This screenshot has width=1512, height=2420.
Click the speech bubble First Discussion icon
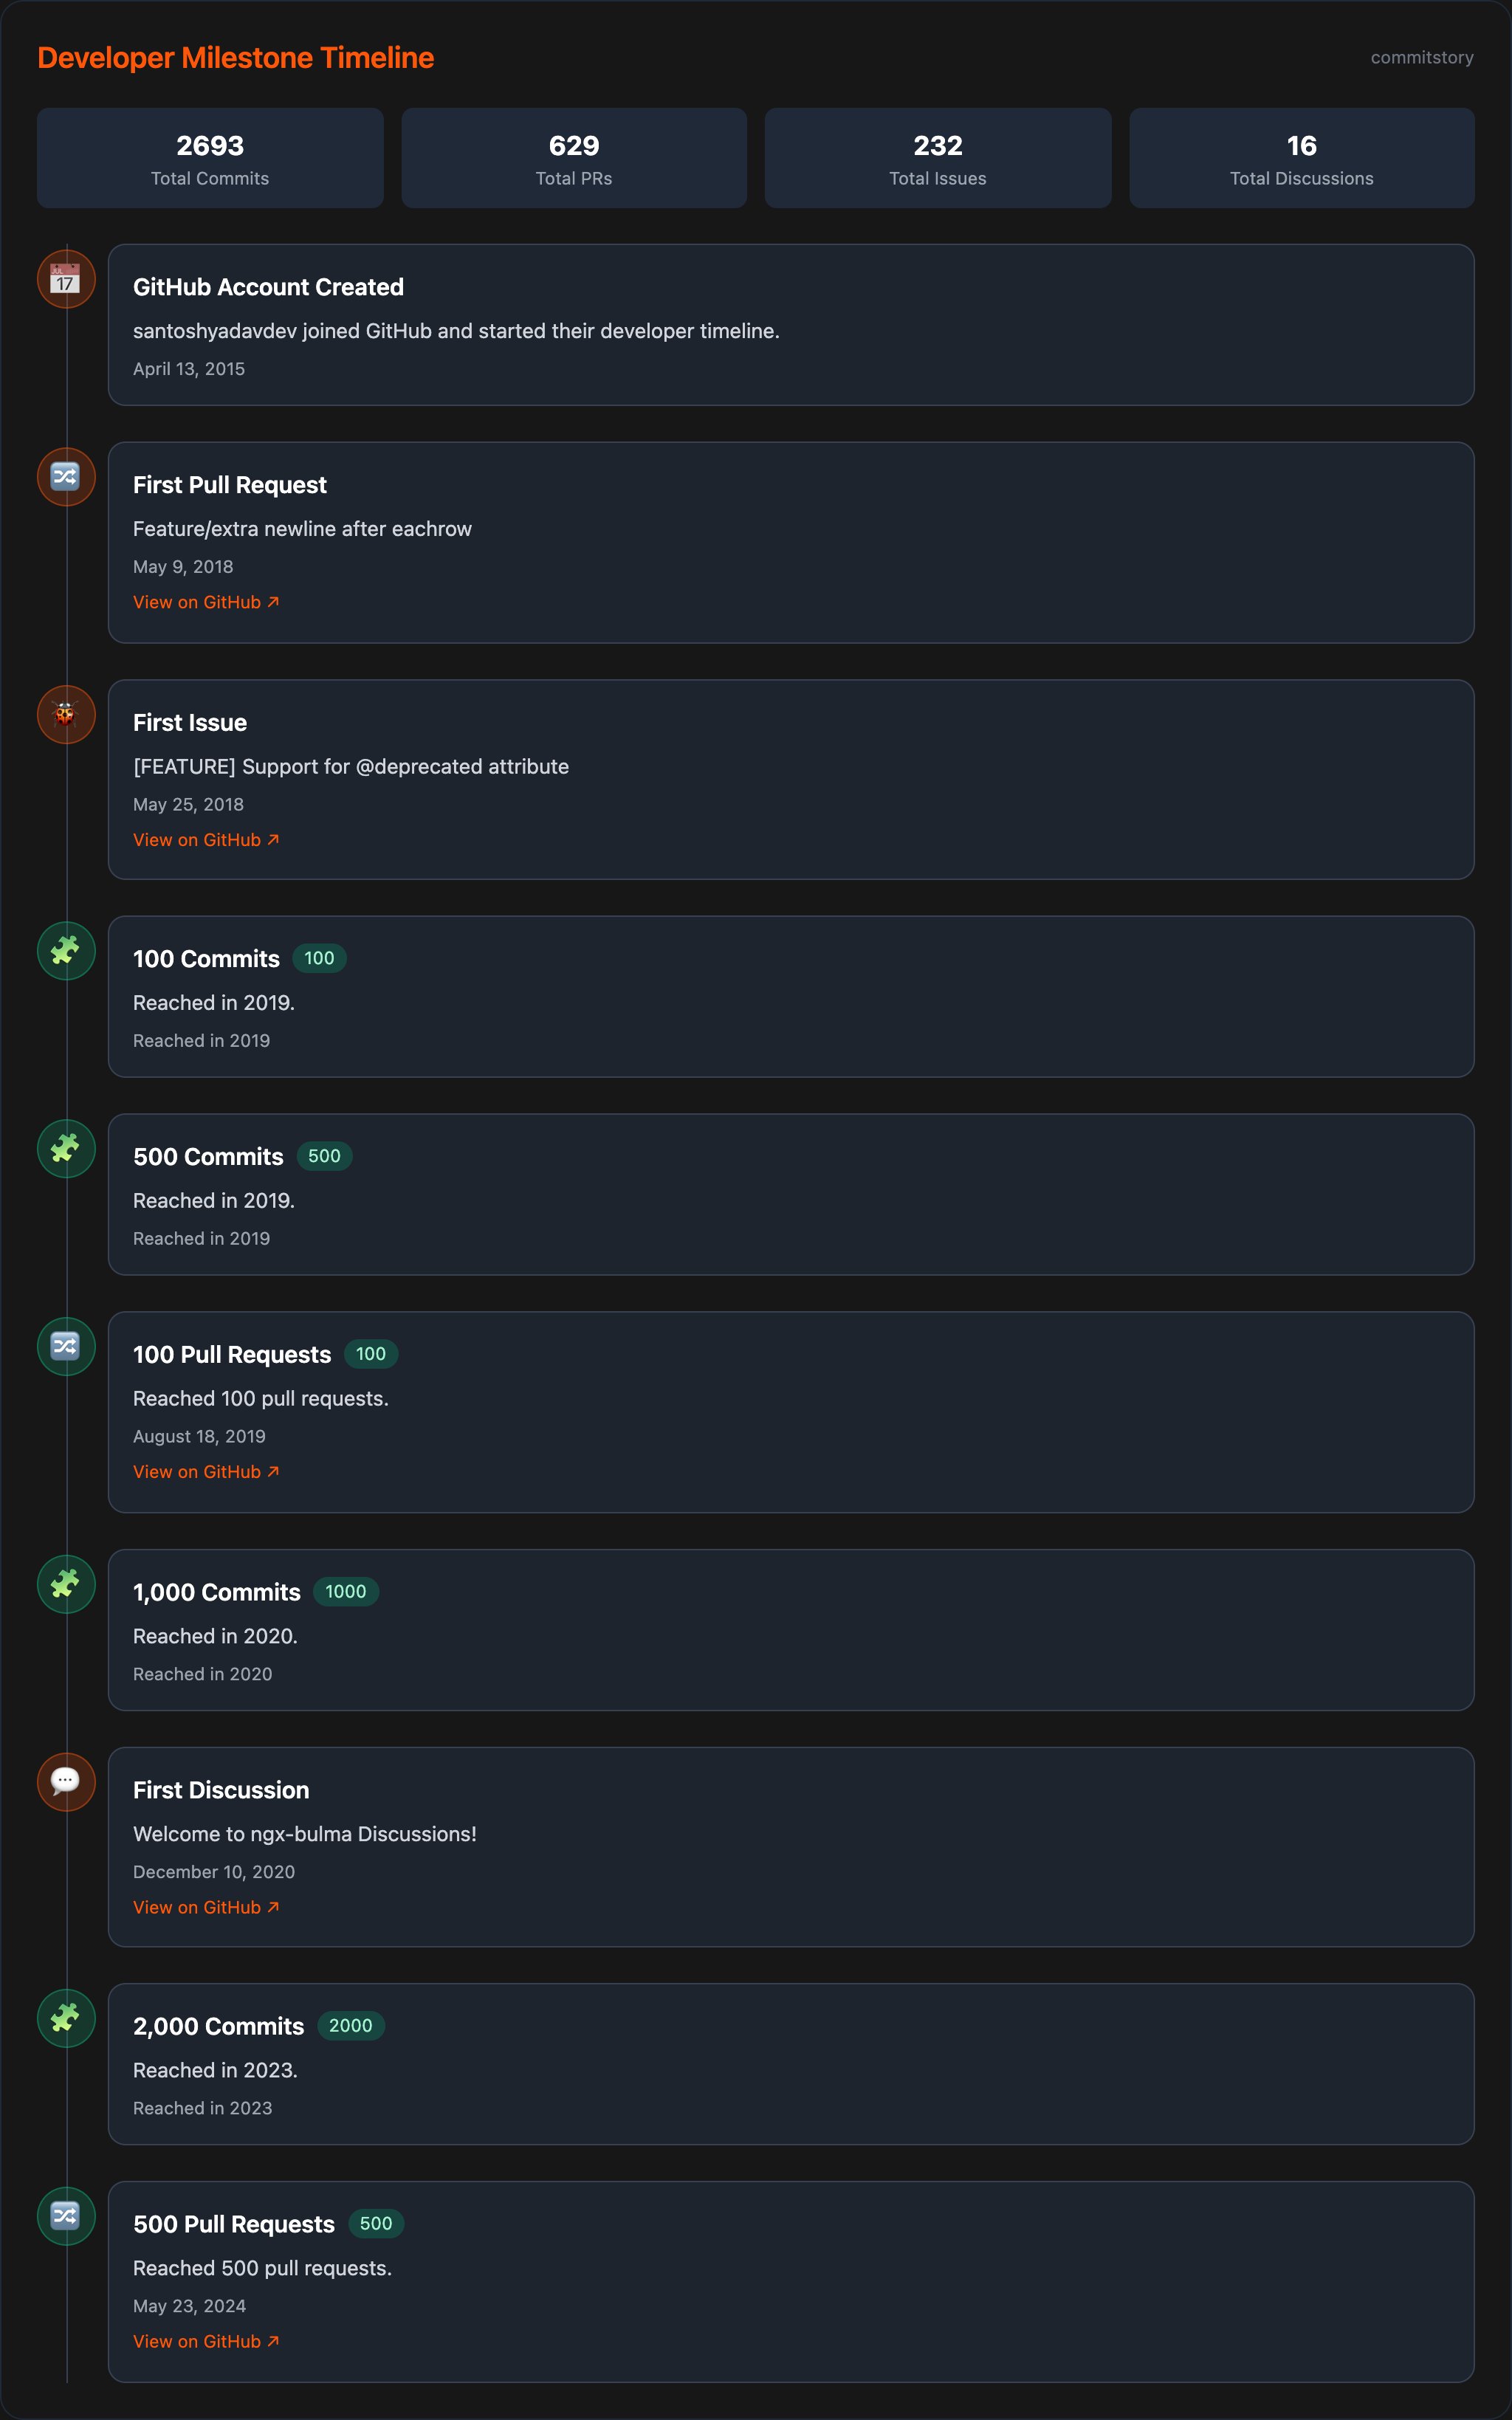click(x=66, y=1781)
